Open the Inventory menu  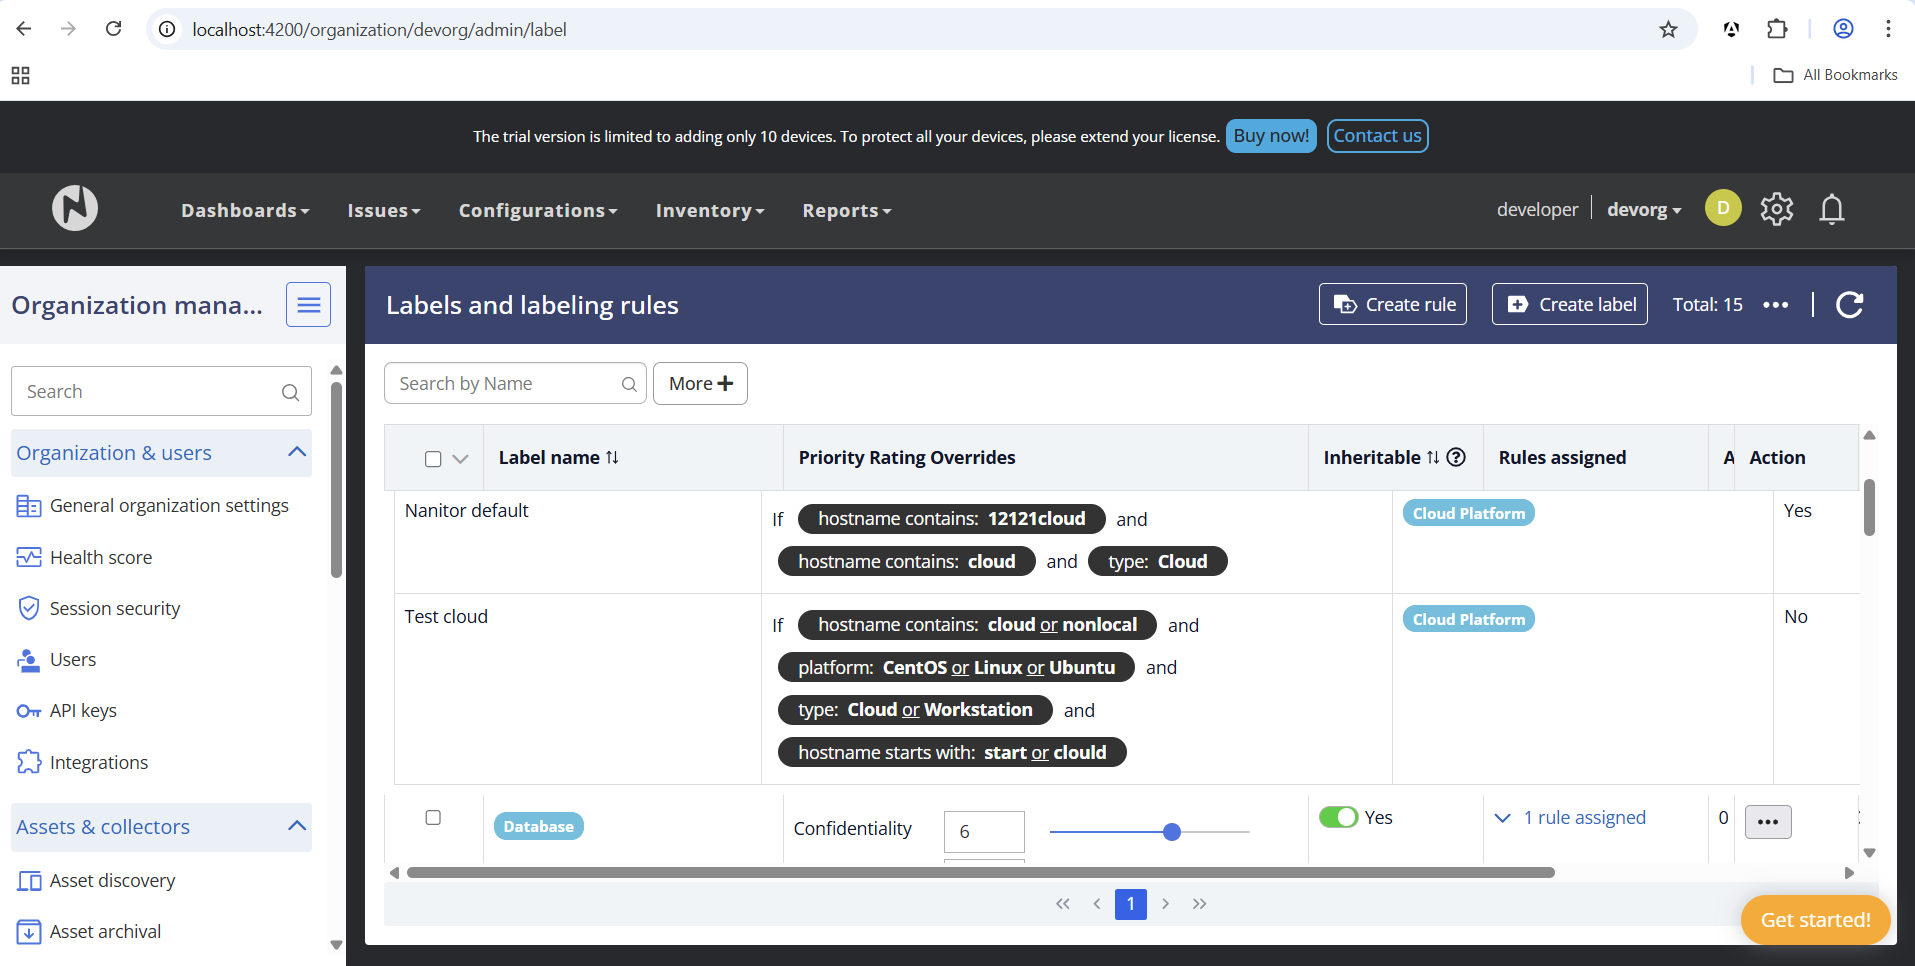[x=709, y=211]
